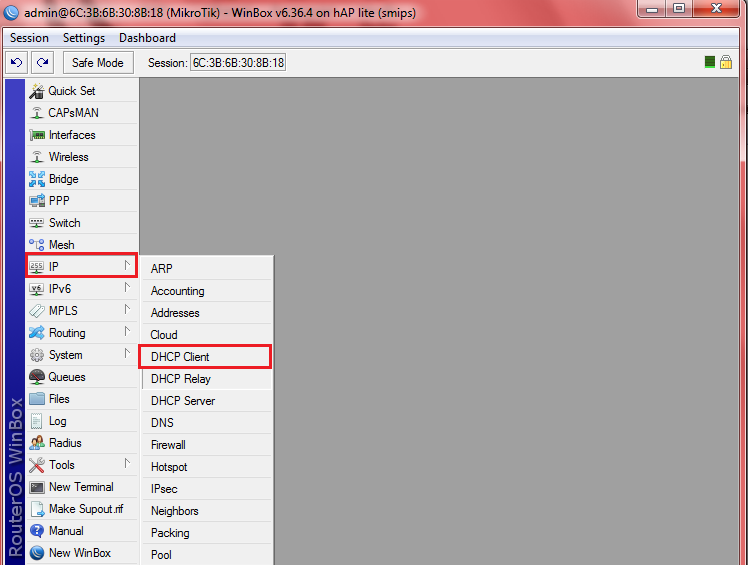748x565 pixels.
Task: Maximize the WinBox window
Action: [679, 9]
